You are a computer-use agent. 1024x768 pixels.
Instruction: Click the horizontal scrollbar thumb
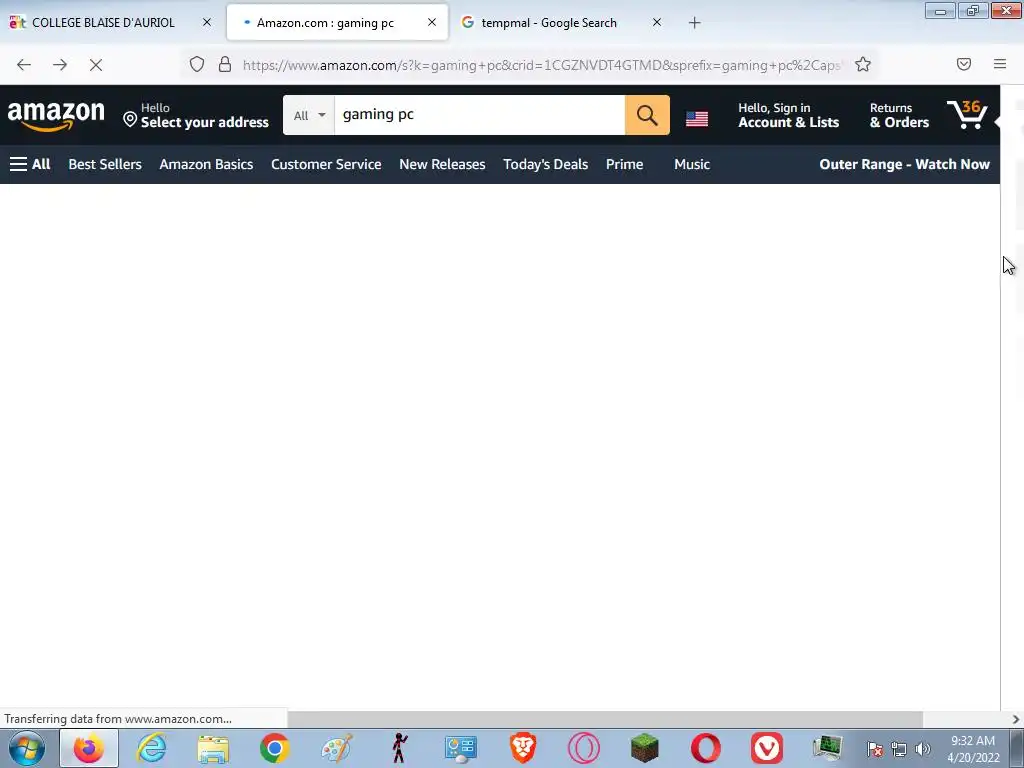coord(605,719)
